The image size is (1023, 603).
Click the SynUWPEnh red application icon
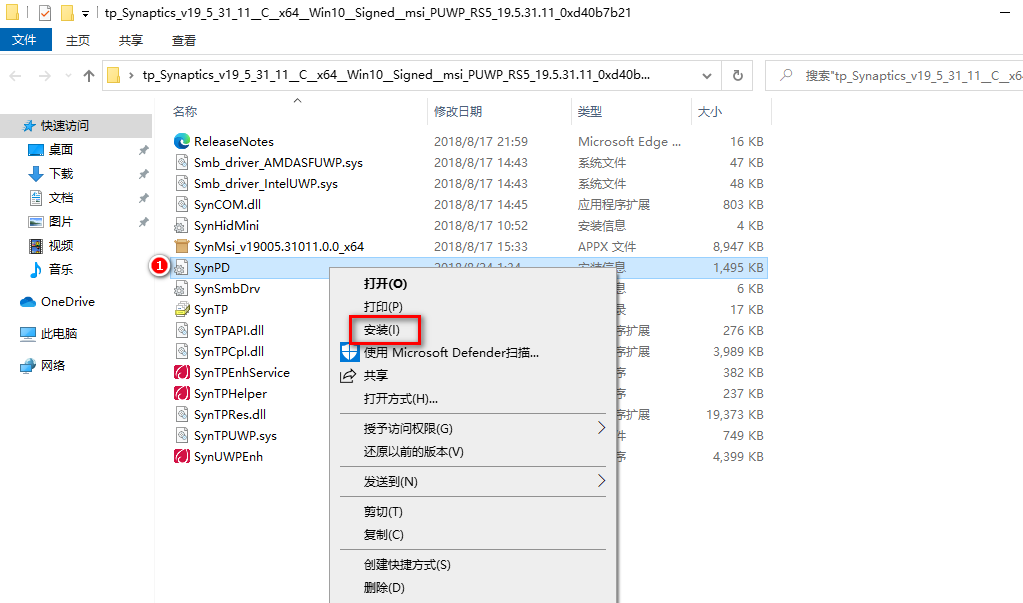click(181, 456)
